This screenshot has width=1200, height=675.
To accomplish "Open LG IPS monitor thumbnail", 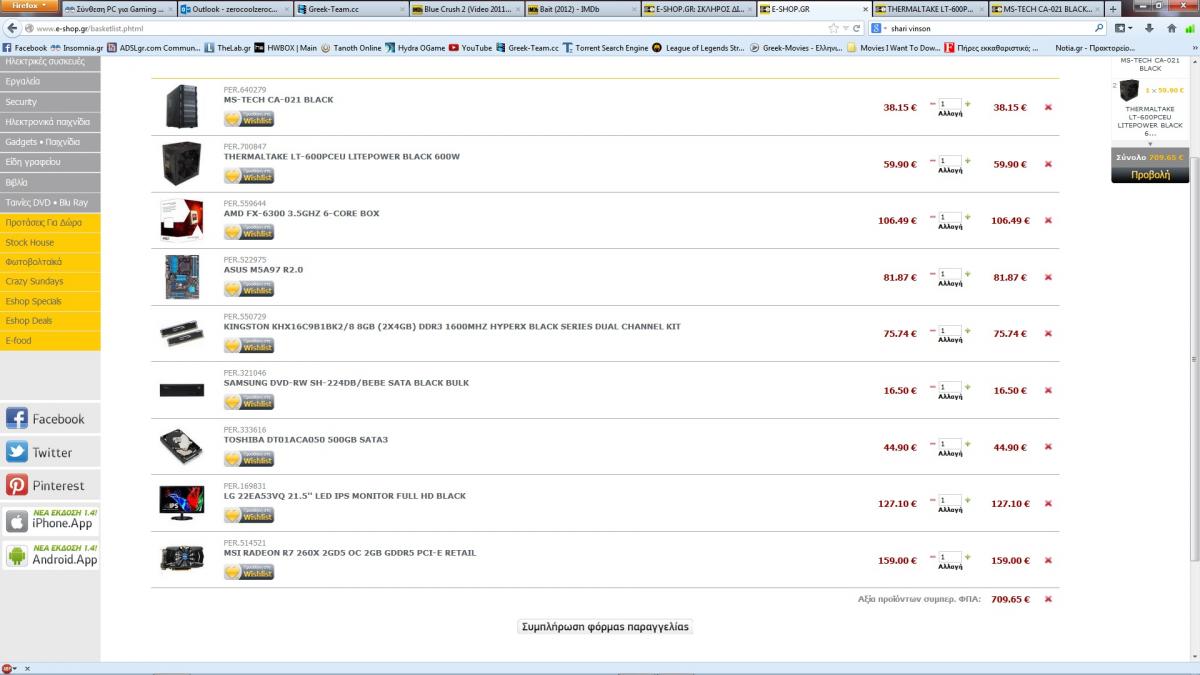I will (182, 503).
